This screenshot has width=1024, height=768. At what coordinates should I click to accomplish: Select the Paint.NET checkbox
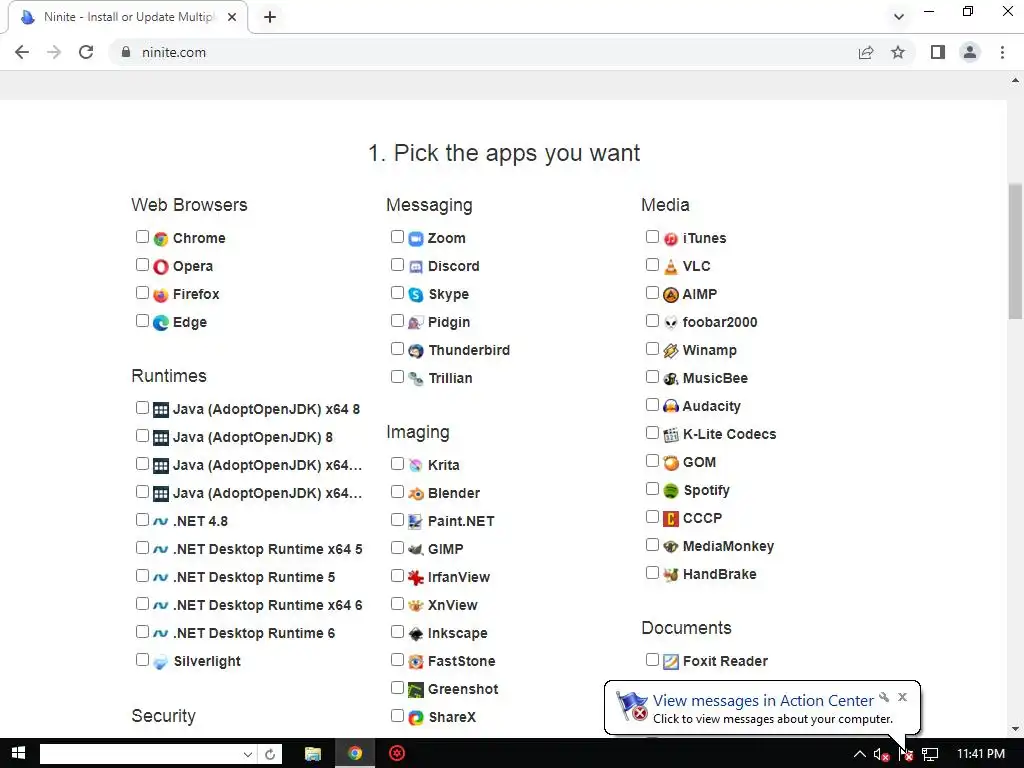pyautogui.click(x=397, y=519)
